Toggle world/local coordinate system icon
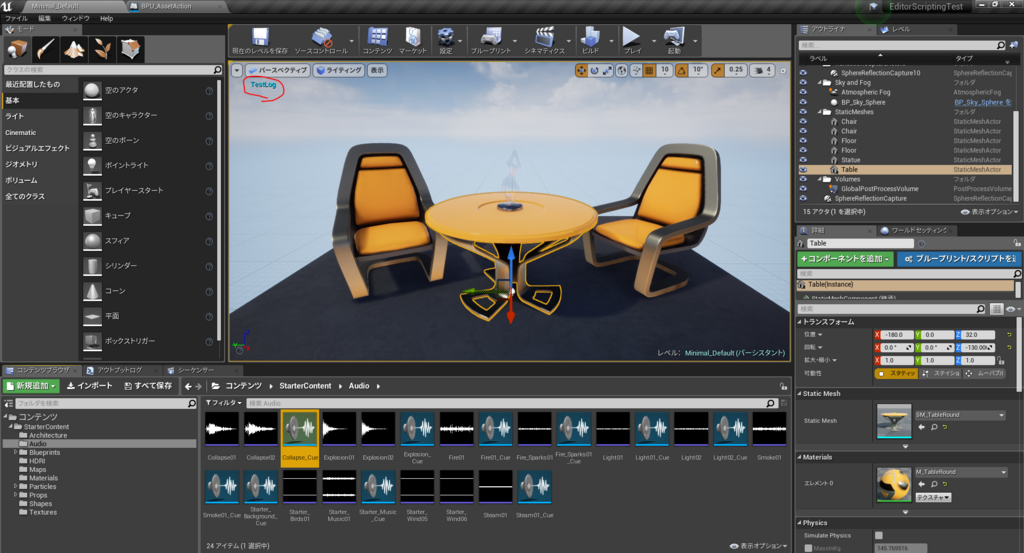Screen dimensions: 1024x553 point(622,71)
